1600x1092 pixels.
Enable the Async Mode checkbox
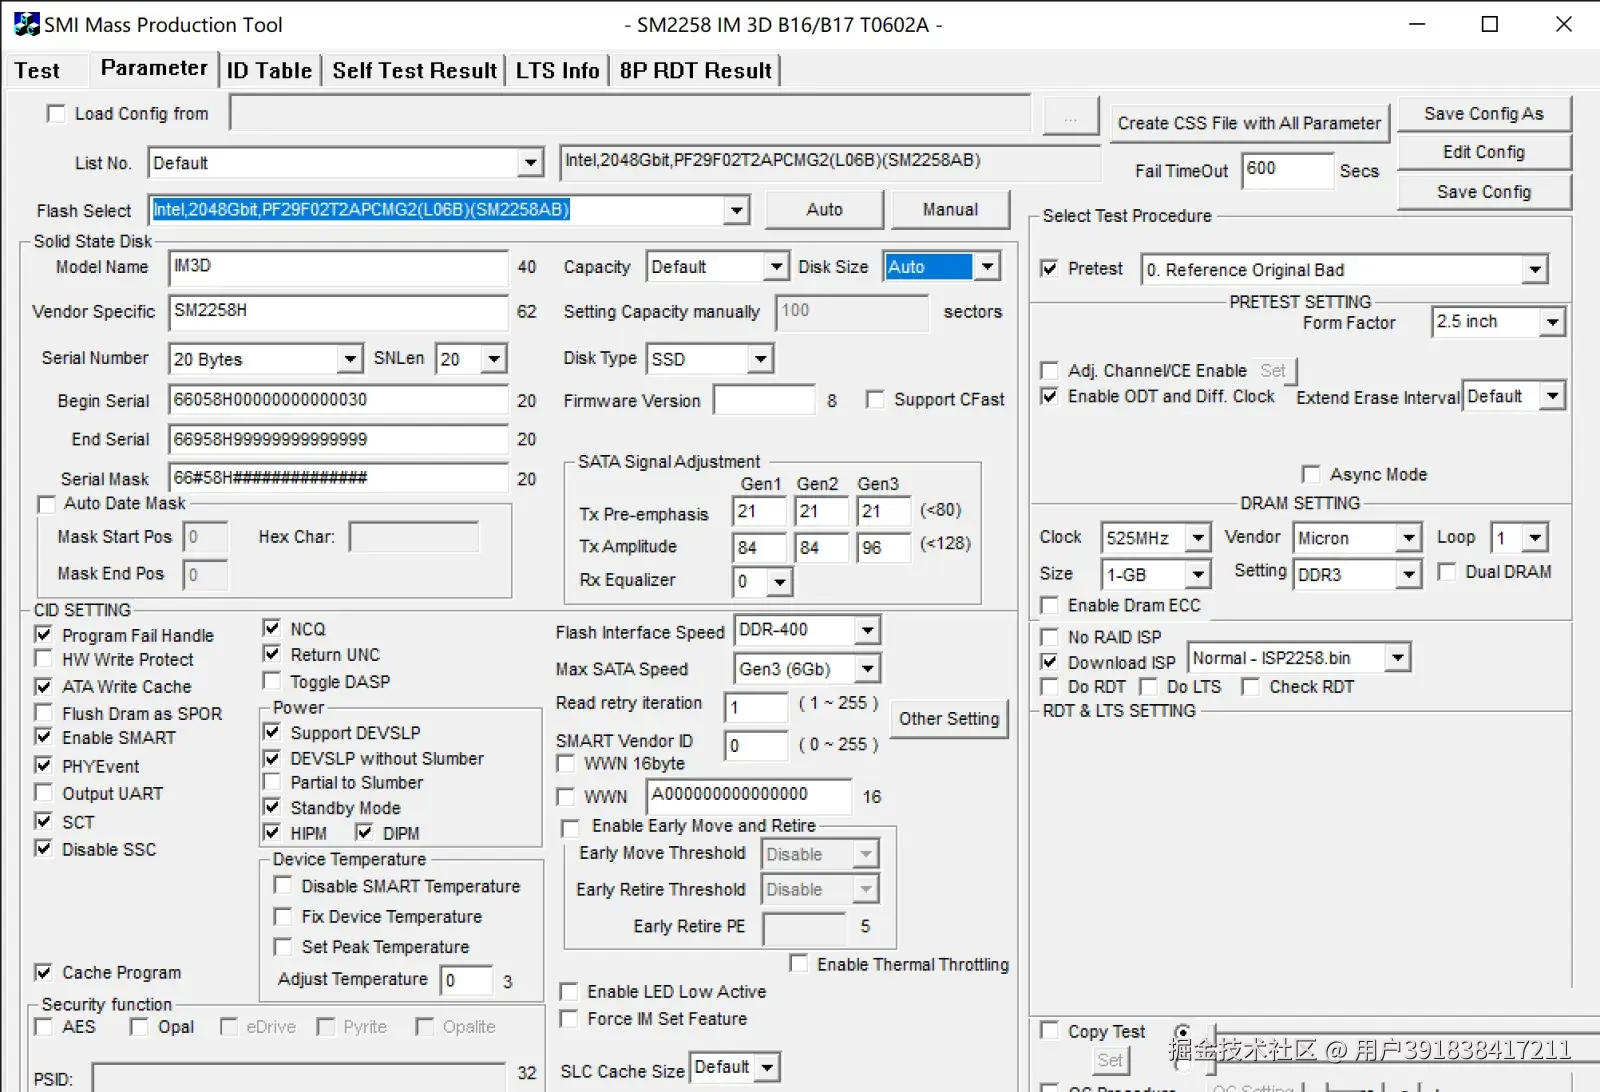tap(1311, 474)
